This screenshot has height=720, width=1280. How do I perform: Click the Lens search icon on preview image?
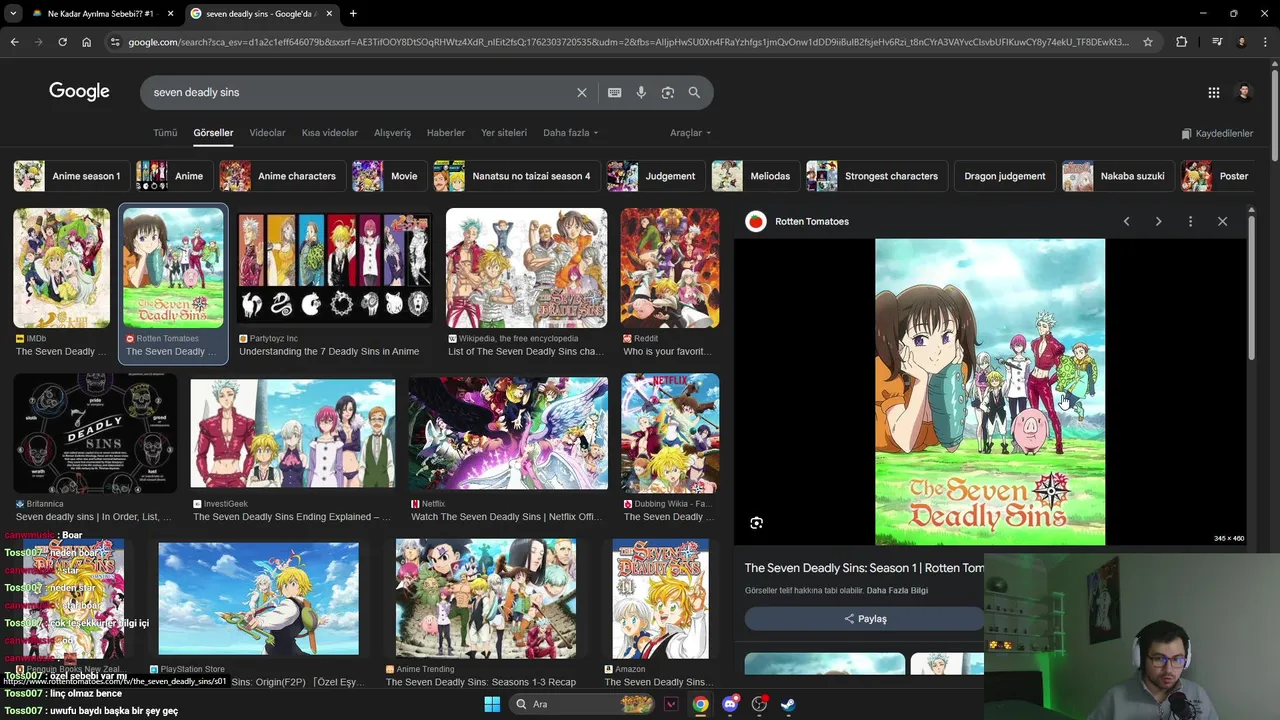[x=757, y=523]
